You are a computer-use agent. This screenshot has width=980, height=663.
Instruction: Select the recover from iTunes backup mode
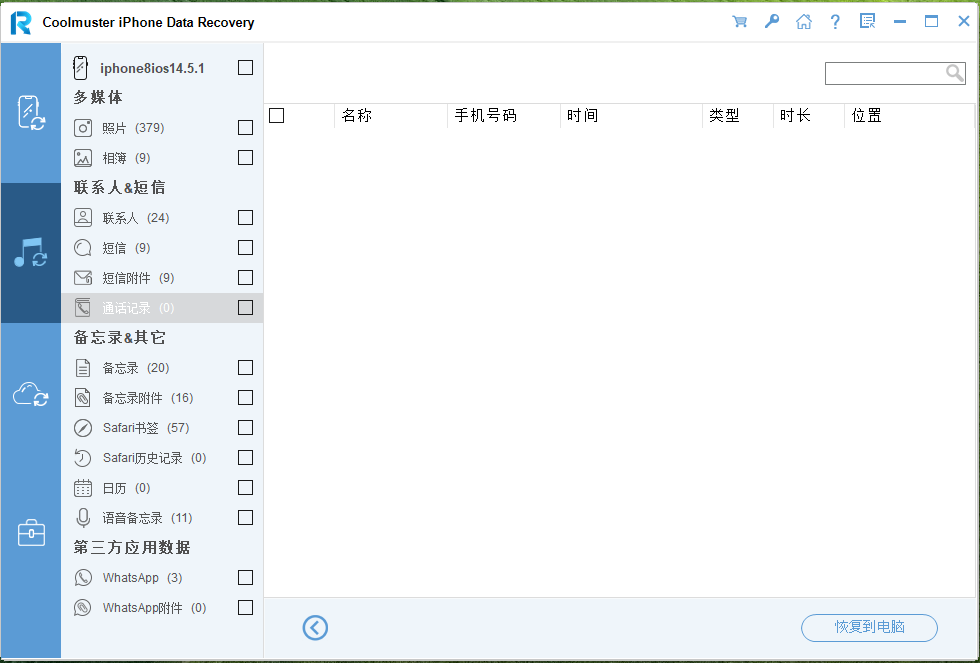[x=31, y=252]
